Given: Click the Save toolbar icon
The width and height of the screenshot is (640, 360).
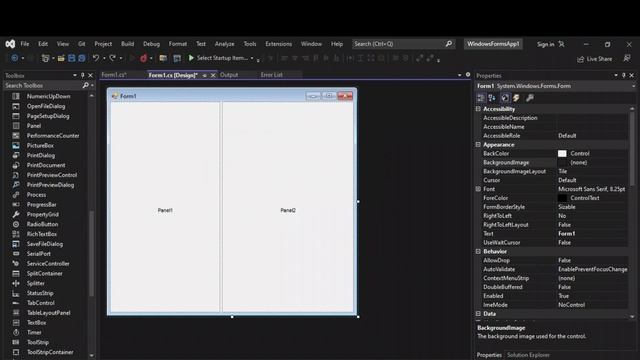Looking at the screenshot, I should pyautogui.click(x=71, y=58).
